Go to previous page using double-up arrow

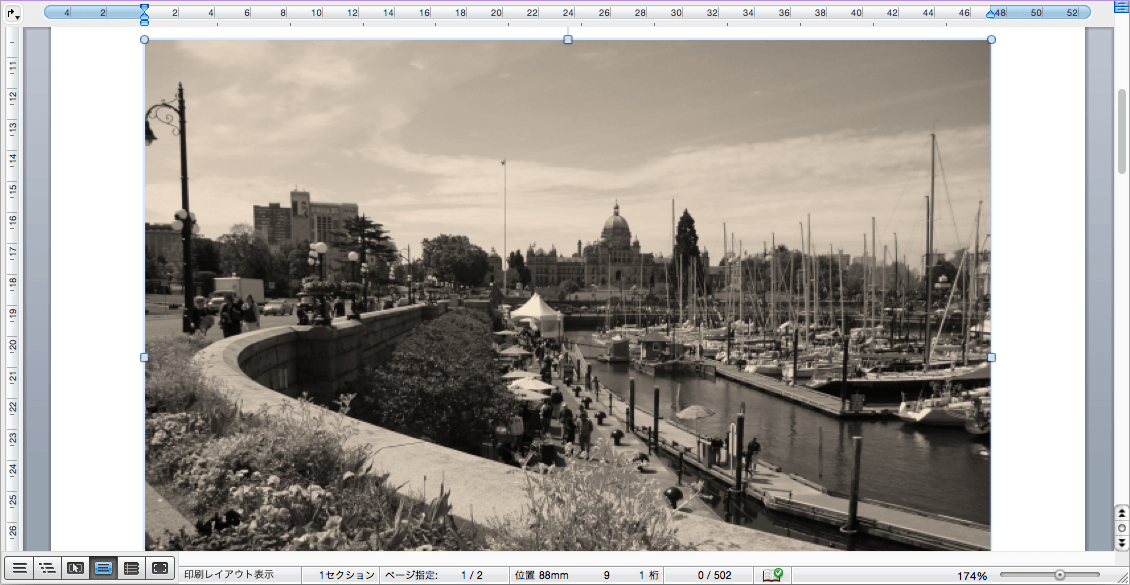pos(1121,513)
